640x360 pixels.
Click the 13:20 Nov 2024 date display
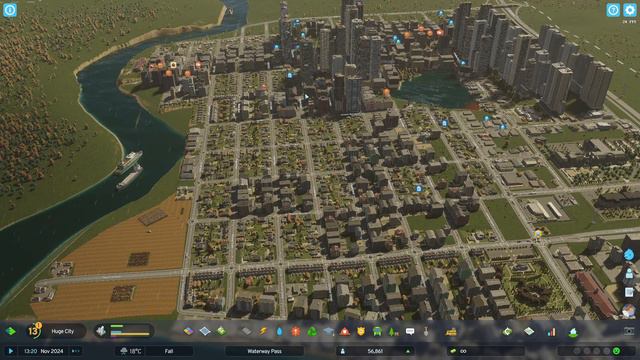[42, 351]
